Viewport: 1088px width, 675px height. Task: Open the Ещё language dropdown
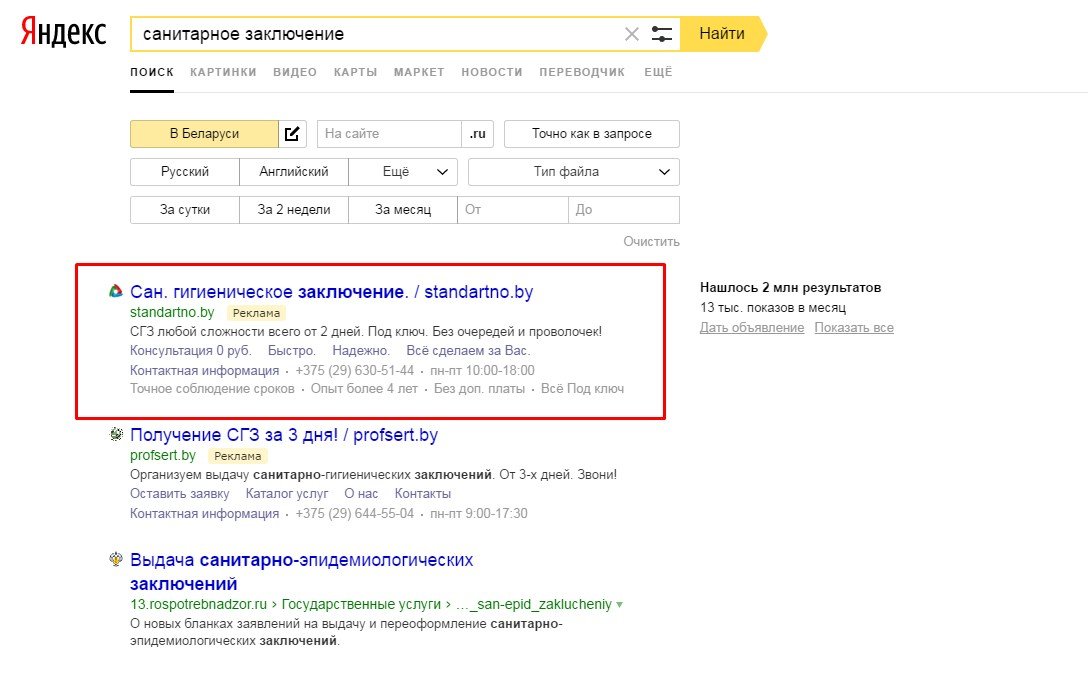click(403, 172)
